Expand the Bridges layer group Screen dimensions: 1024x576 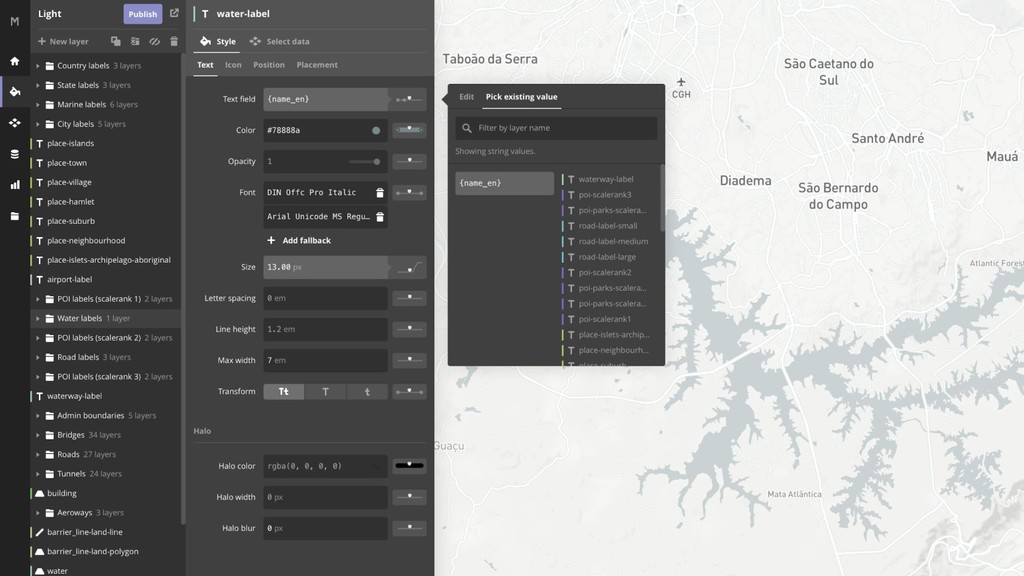[x=38, y=435]
